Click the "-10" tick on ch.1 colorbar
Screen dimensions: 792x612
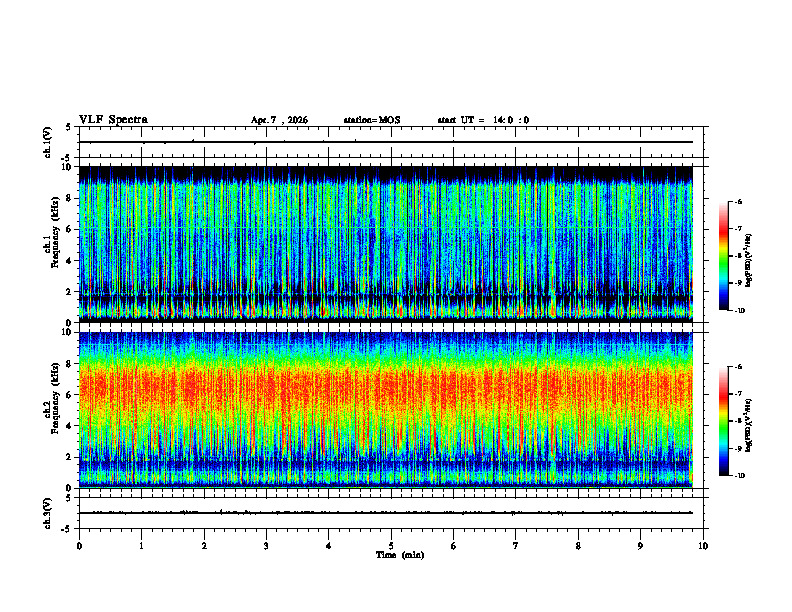[x=739, y=310]
